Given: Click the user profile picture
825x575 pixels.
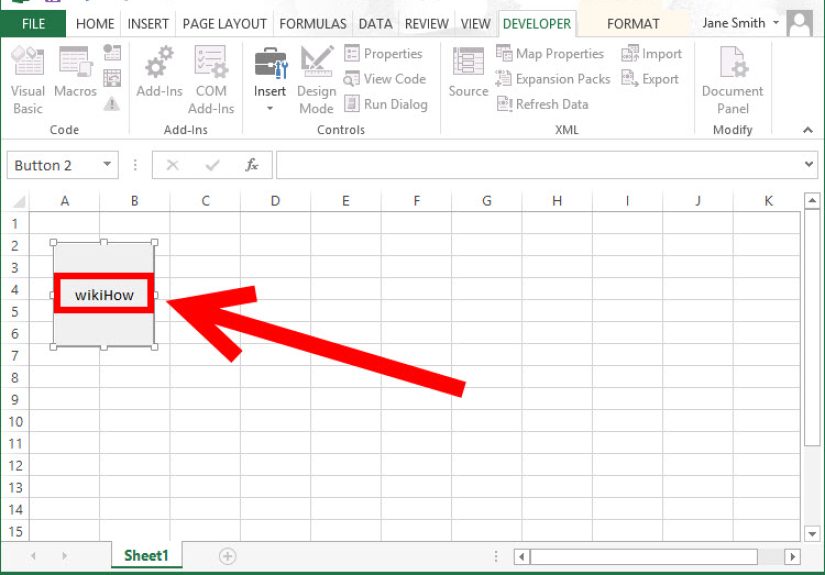Looking at the screenshot, I should click(800, 23).
